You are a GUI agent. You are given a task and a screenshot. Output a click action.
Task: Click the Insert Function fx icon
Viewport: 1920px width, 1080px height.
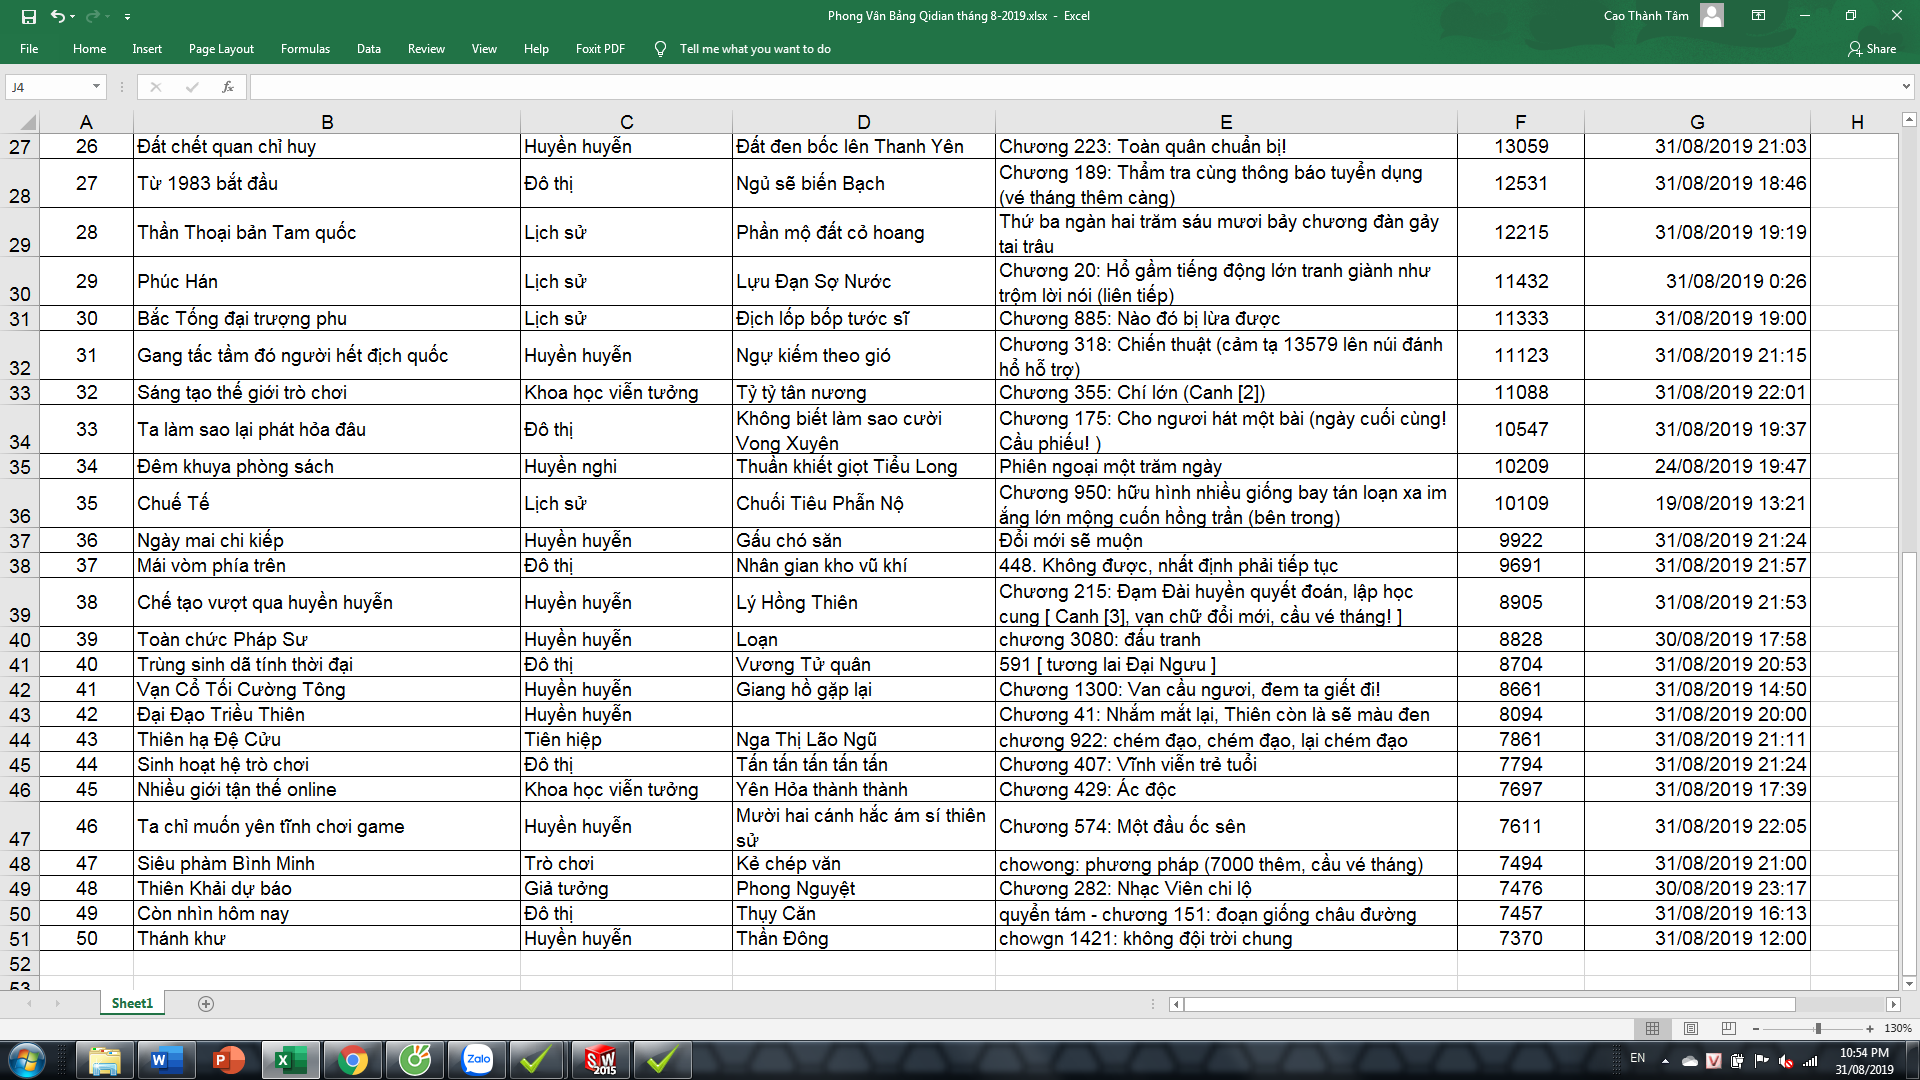click(228, 87)
